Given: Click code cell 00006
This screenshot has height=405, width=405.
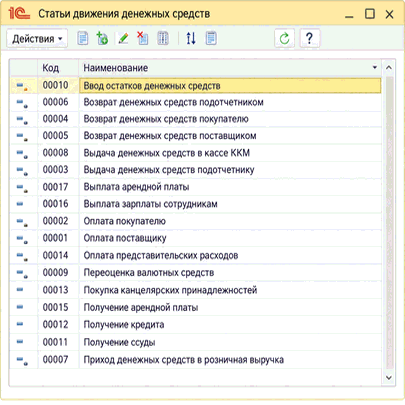Looking at the screenshot, I should (58, 102).
